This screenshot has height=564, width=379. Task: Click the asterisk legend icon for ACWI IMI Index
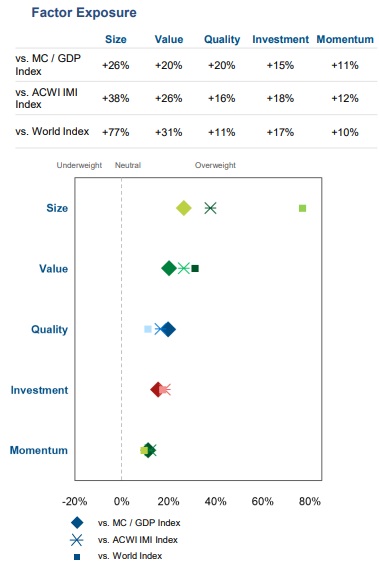pos(76,540)
